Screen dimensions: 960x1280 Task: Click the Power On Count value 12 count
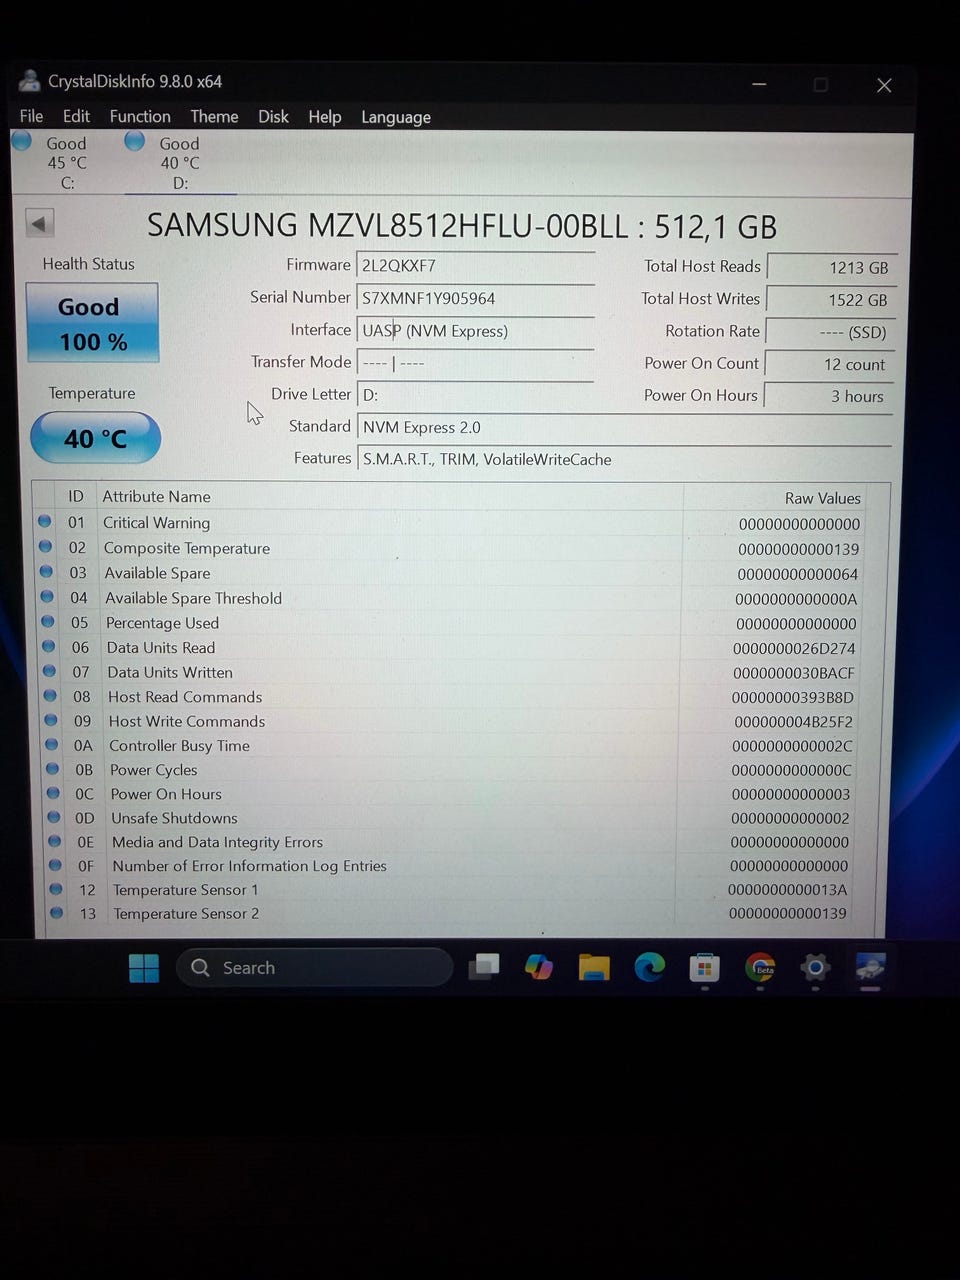click(829, 364)
